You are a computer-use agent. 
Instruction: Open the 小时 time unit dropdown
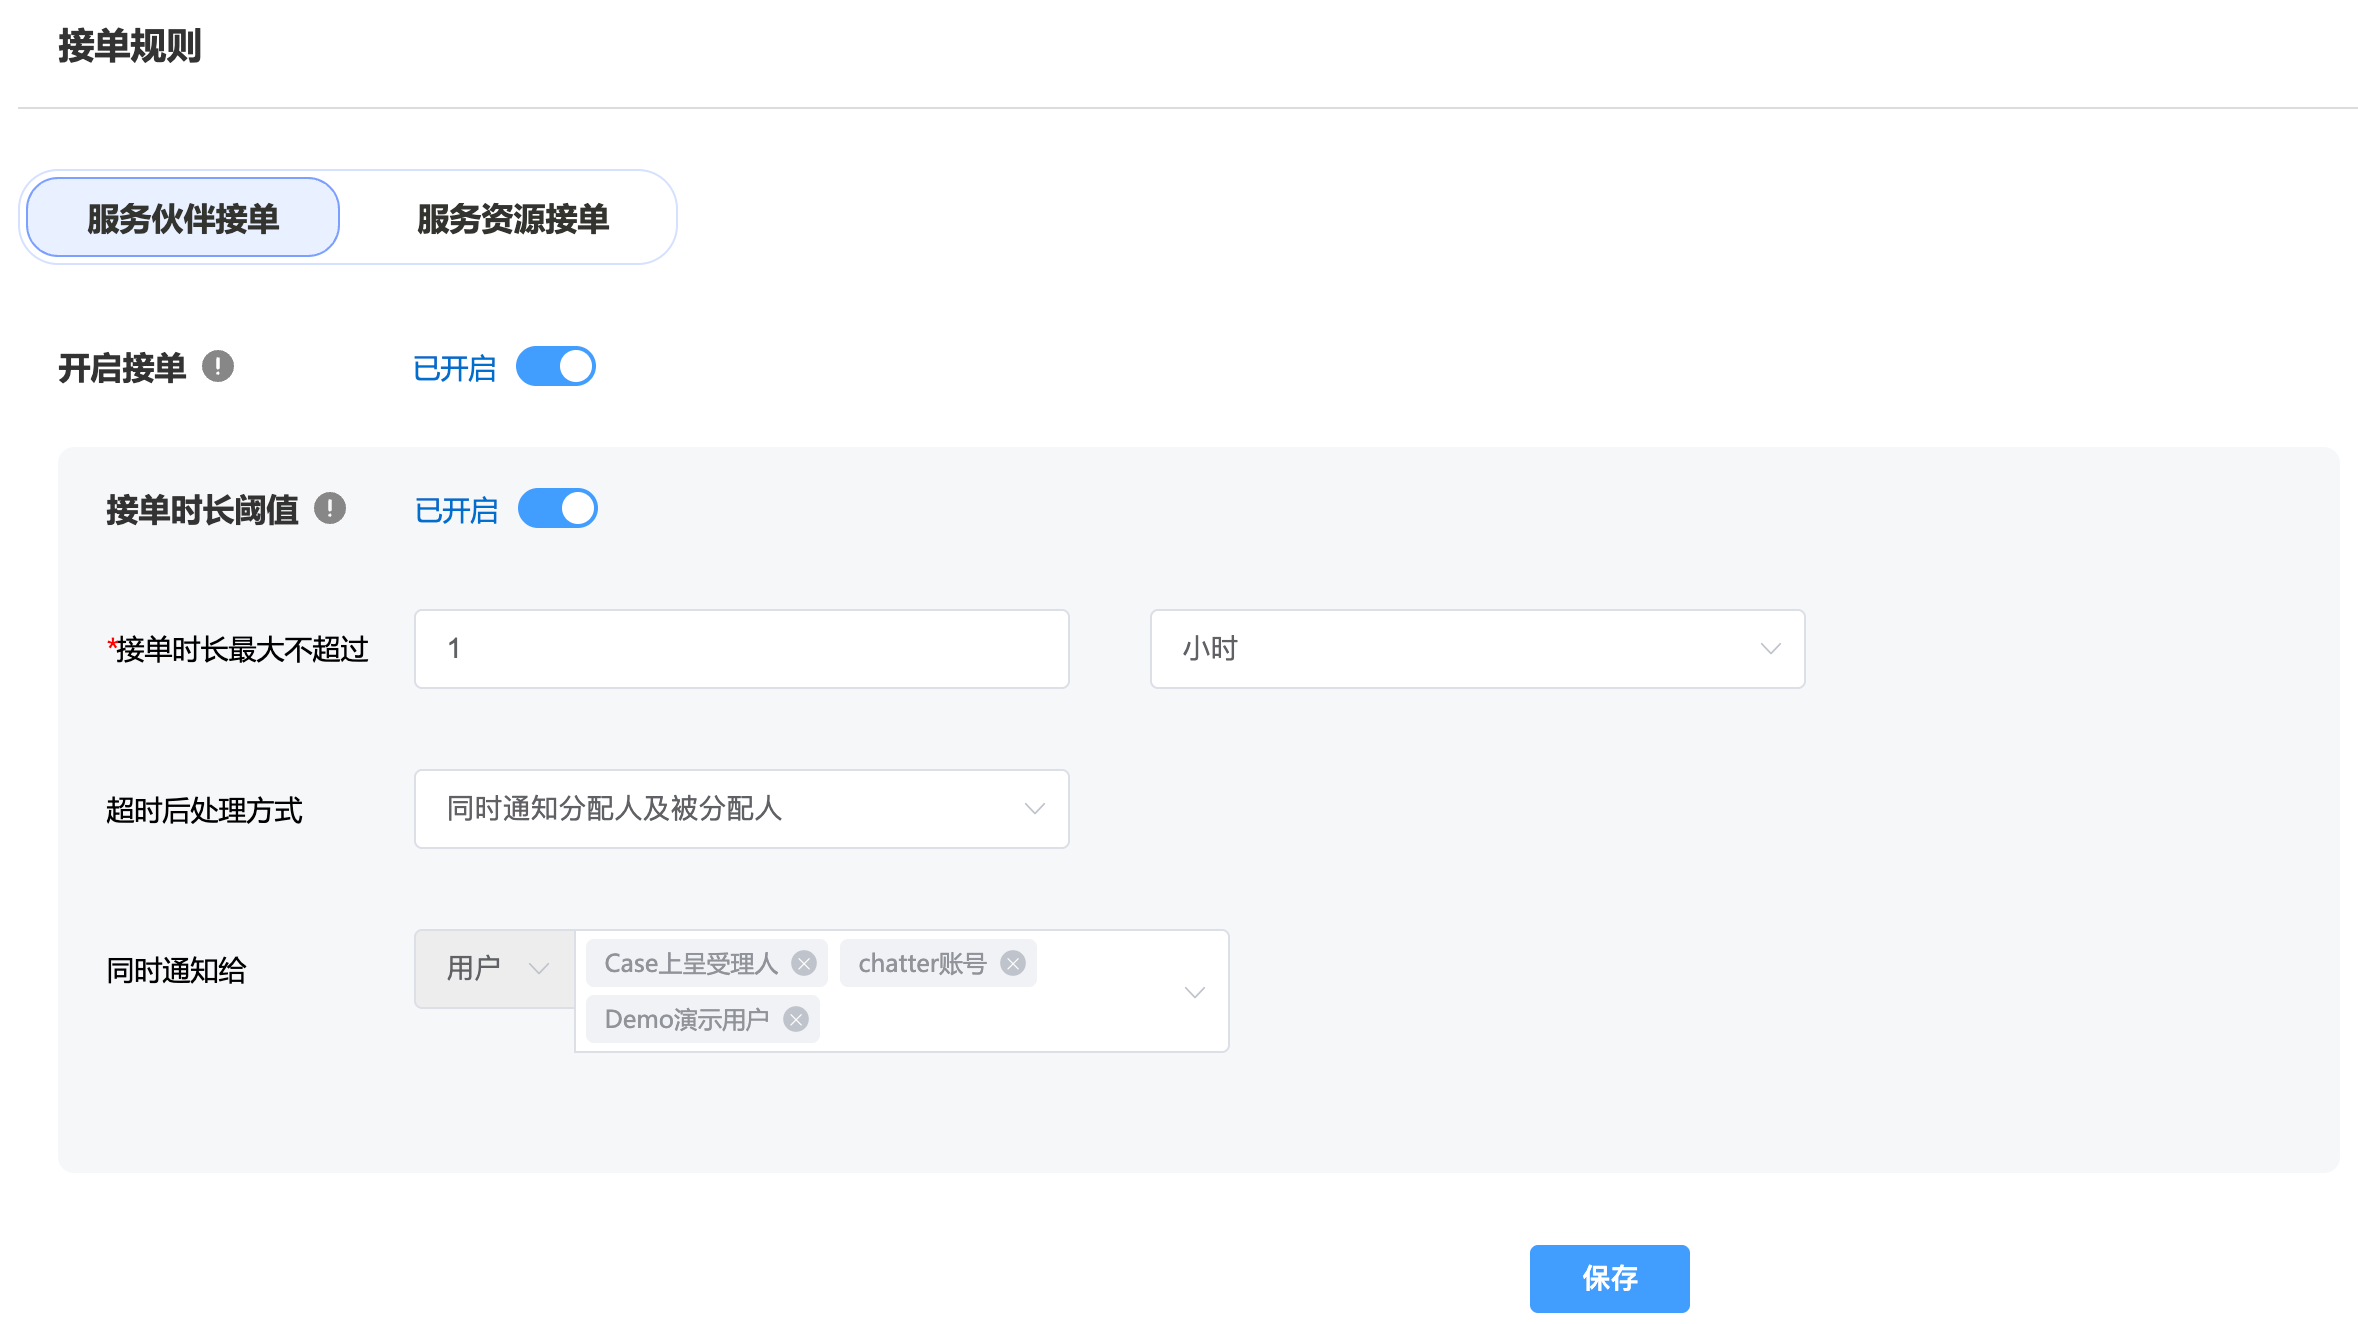pos(1476,649)
